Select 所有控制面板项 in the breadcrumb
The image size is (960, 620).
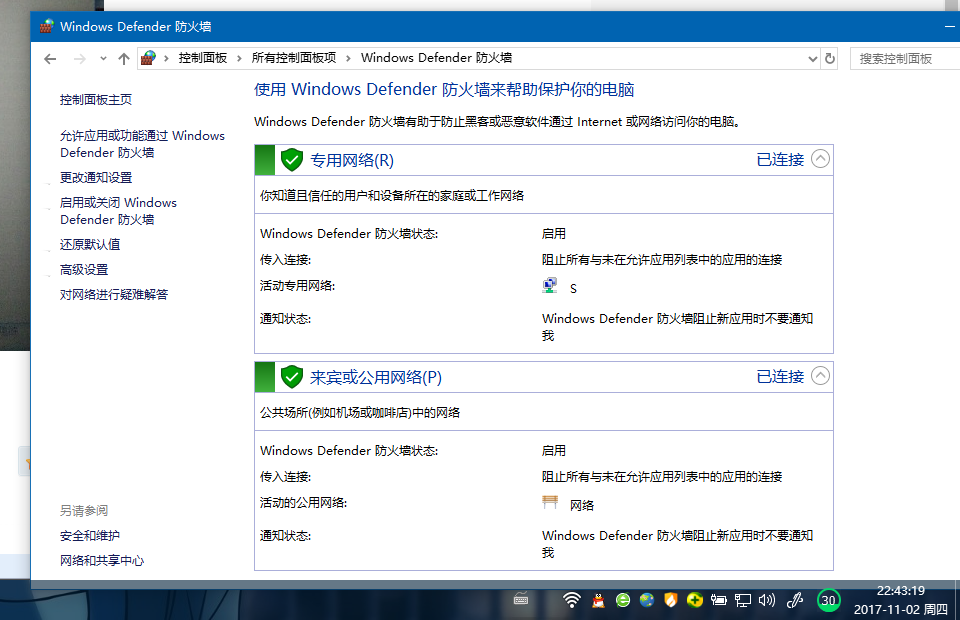(x=294, y=58)
